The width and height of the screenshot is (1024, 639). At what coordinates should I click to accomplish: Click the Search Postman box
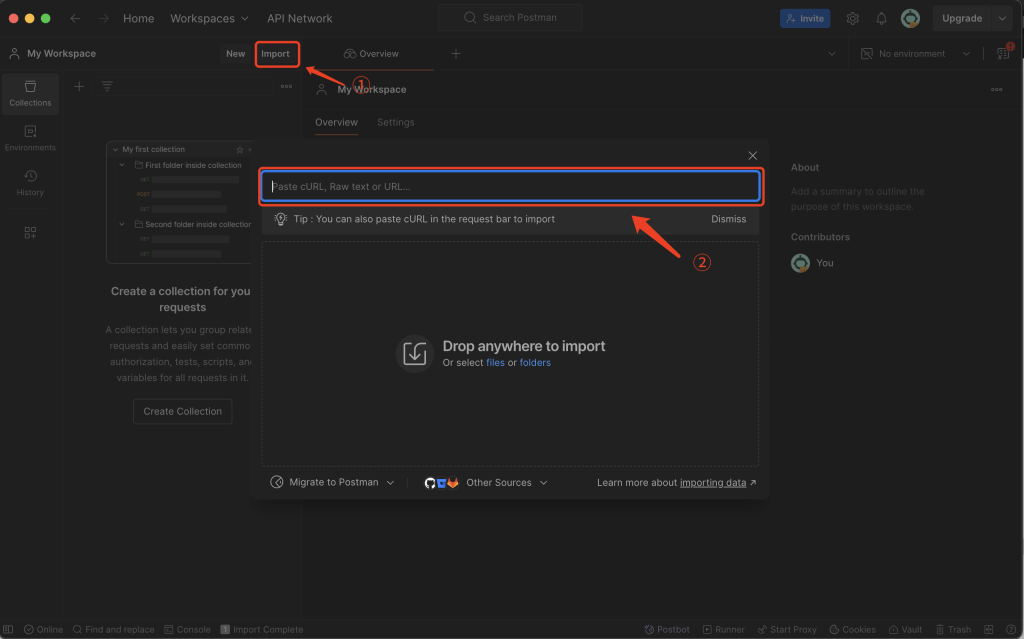click(x=510, y=18)
